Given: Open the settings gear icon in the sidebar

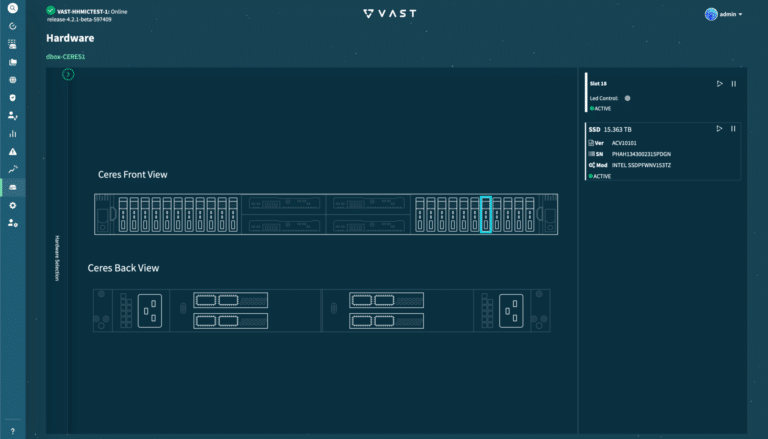Looking at the screenshot, I should (x=13, y=205).
